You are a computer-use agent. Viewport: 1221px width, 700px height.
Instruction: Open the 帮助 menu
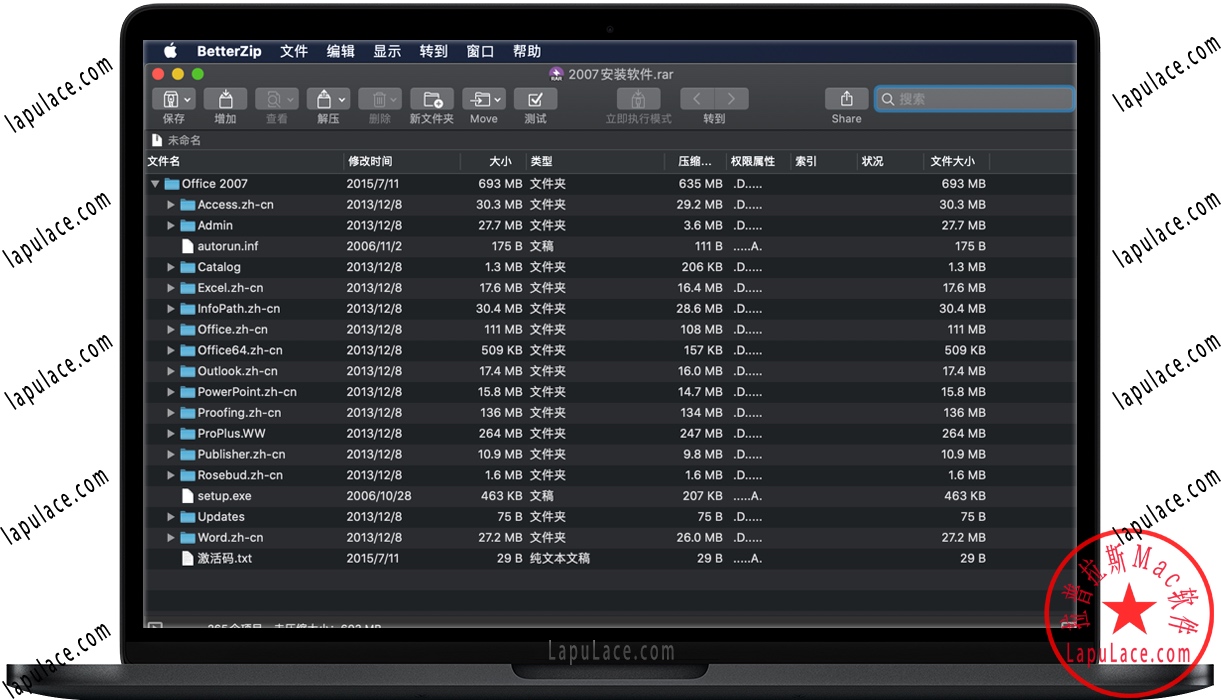(527, 51)
